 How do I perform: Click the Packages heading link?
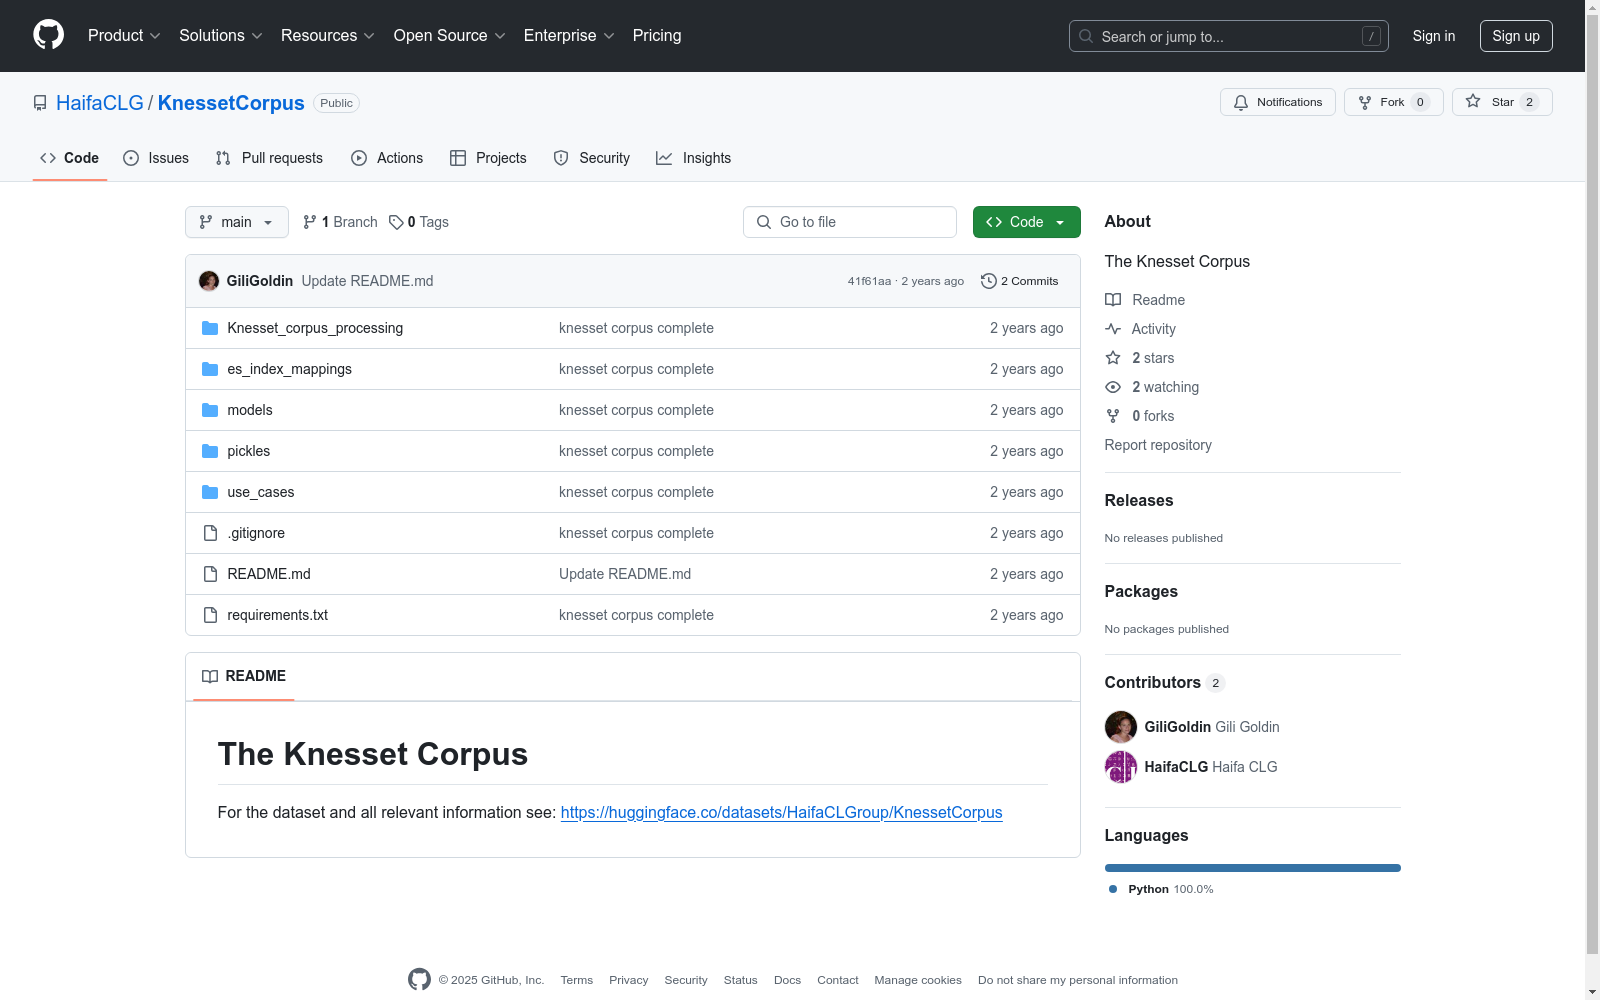pyautogui.click(x=1141, y=592)
